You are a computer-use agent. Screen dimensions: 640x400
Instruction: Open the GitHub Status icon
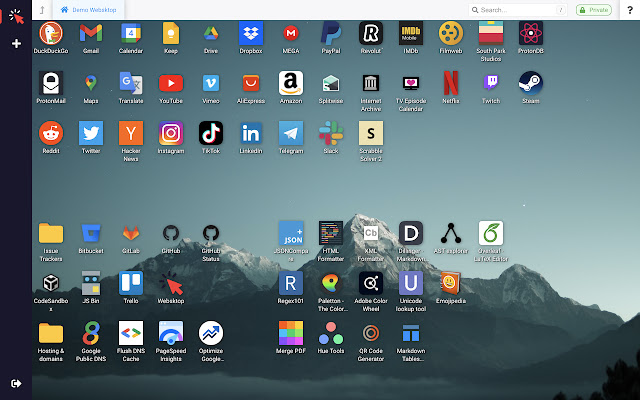click(x=211, y=233)
